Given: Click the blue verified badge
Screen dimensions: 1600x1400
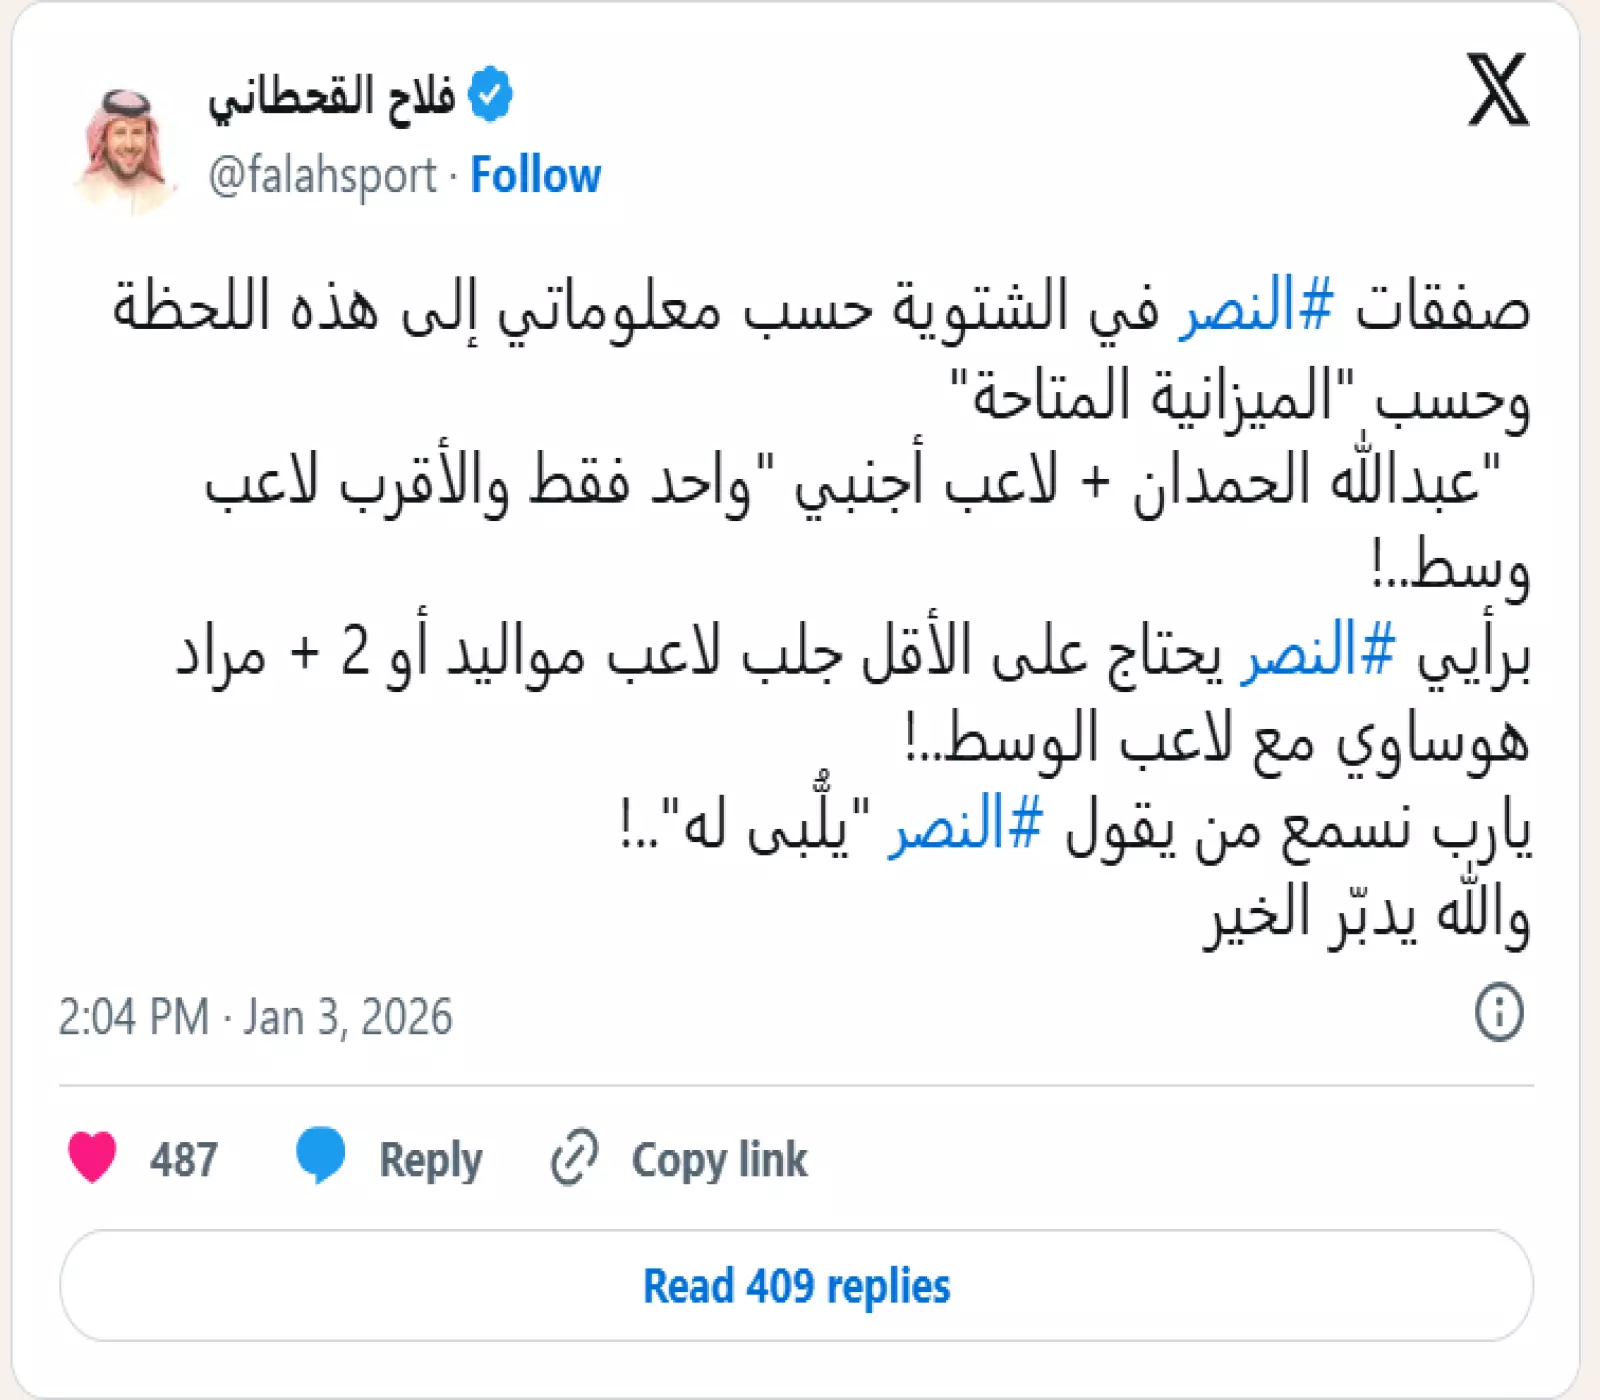Looking at the screenshot, I should click(490, 96).
